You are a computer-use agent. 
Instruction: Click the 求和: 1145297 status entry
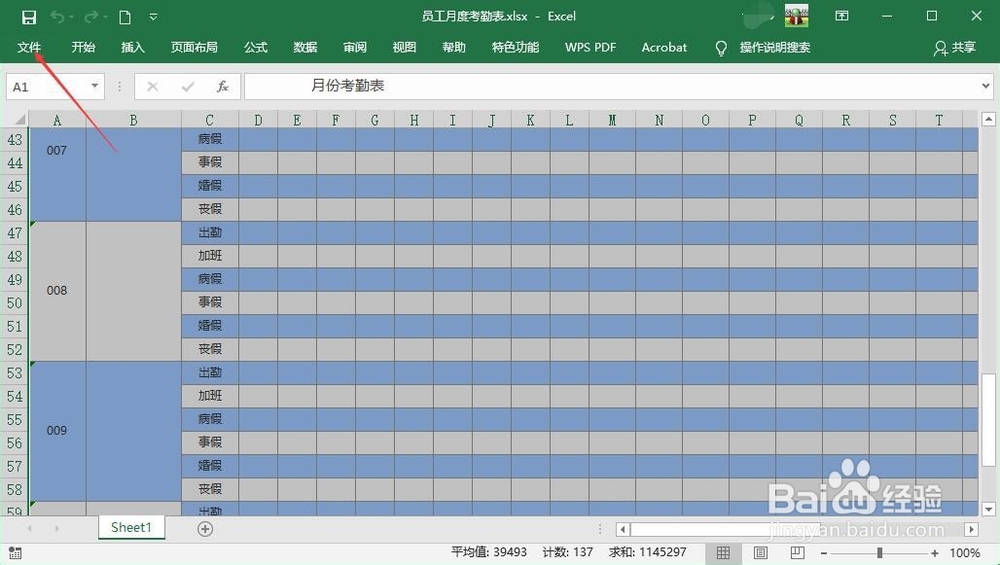[647, 552]
